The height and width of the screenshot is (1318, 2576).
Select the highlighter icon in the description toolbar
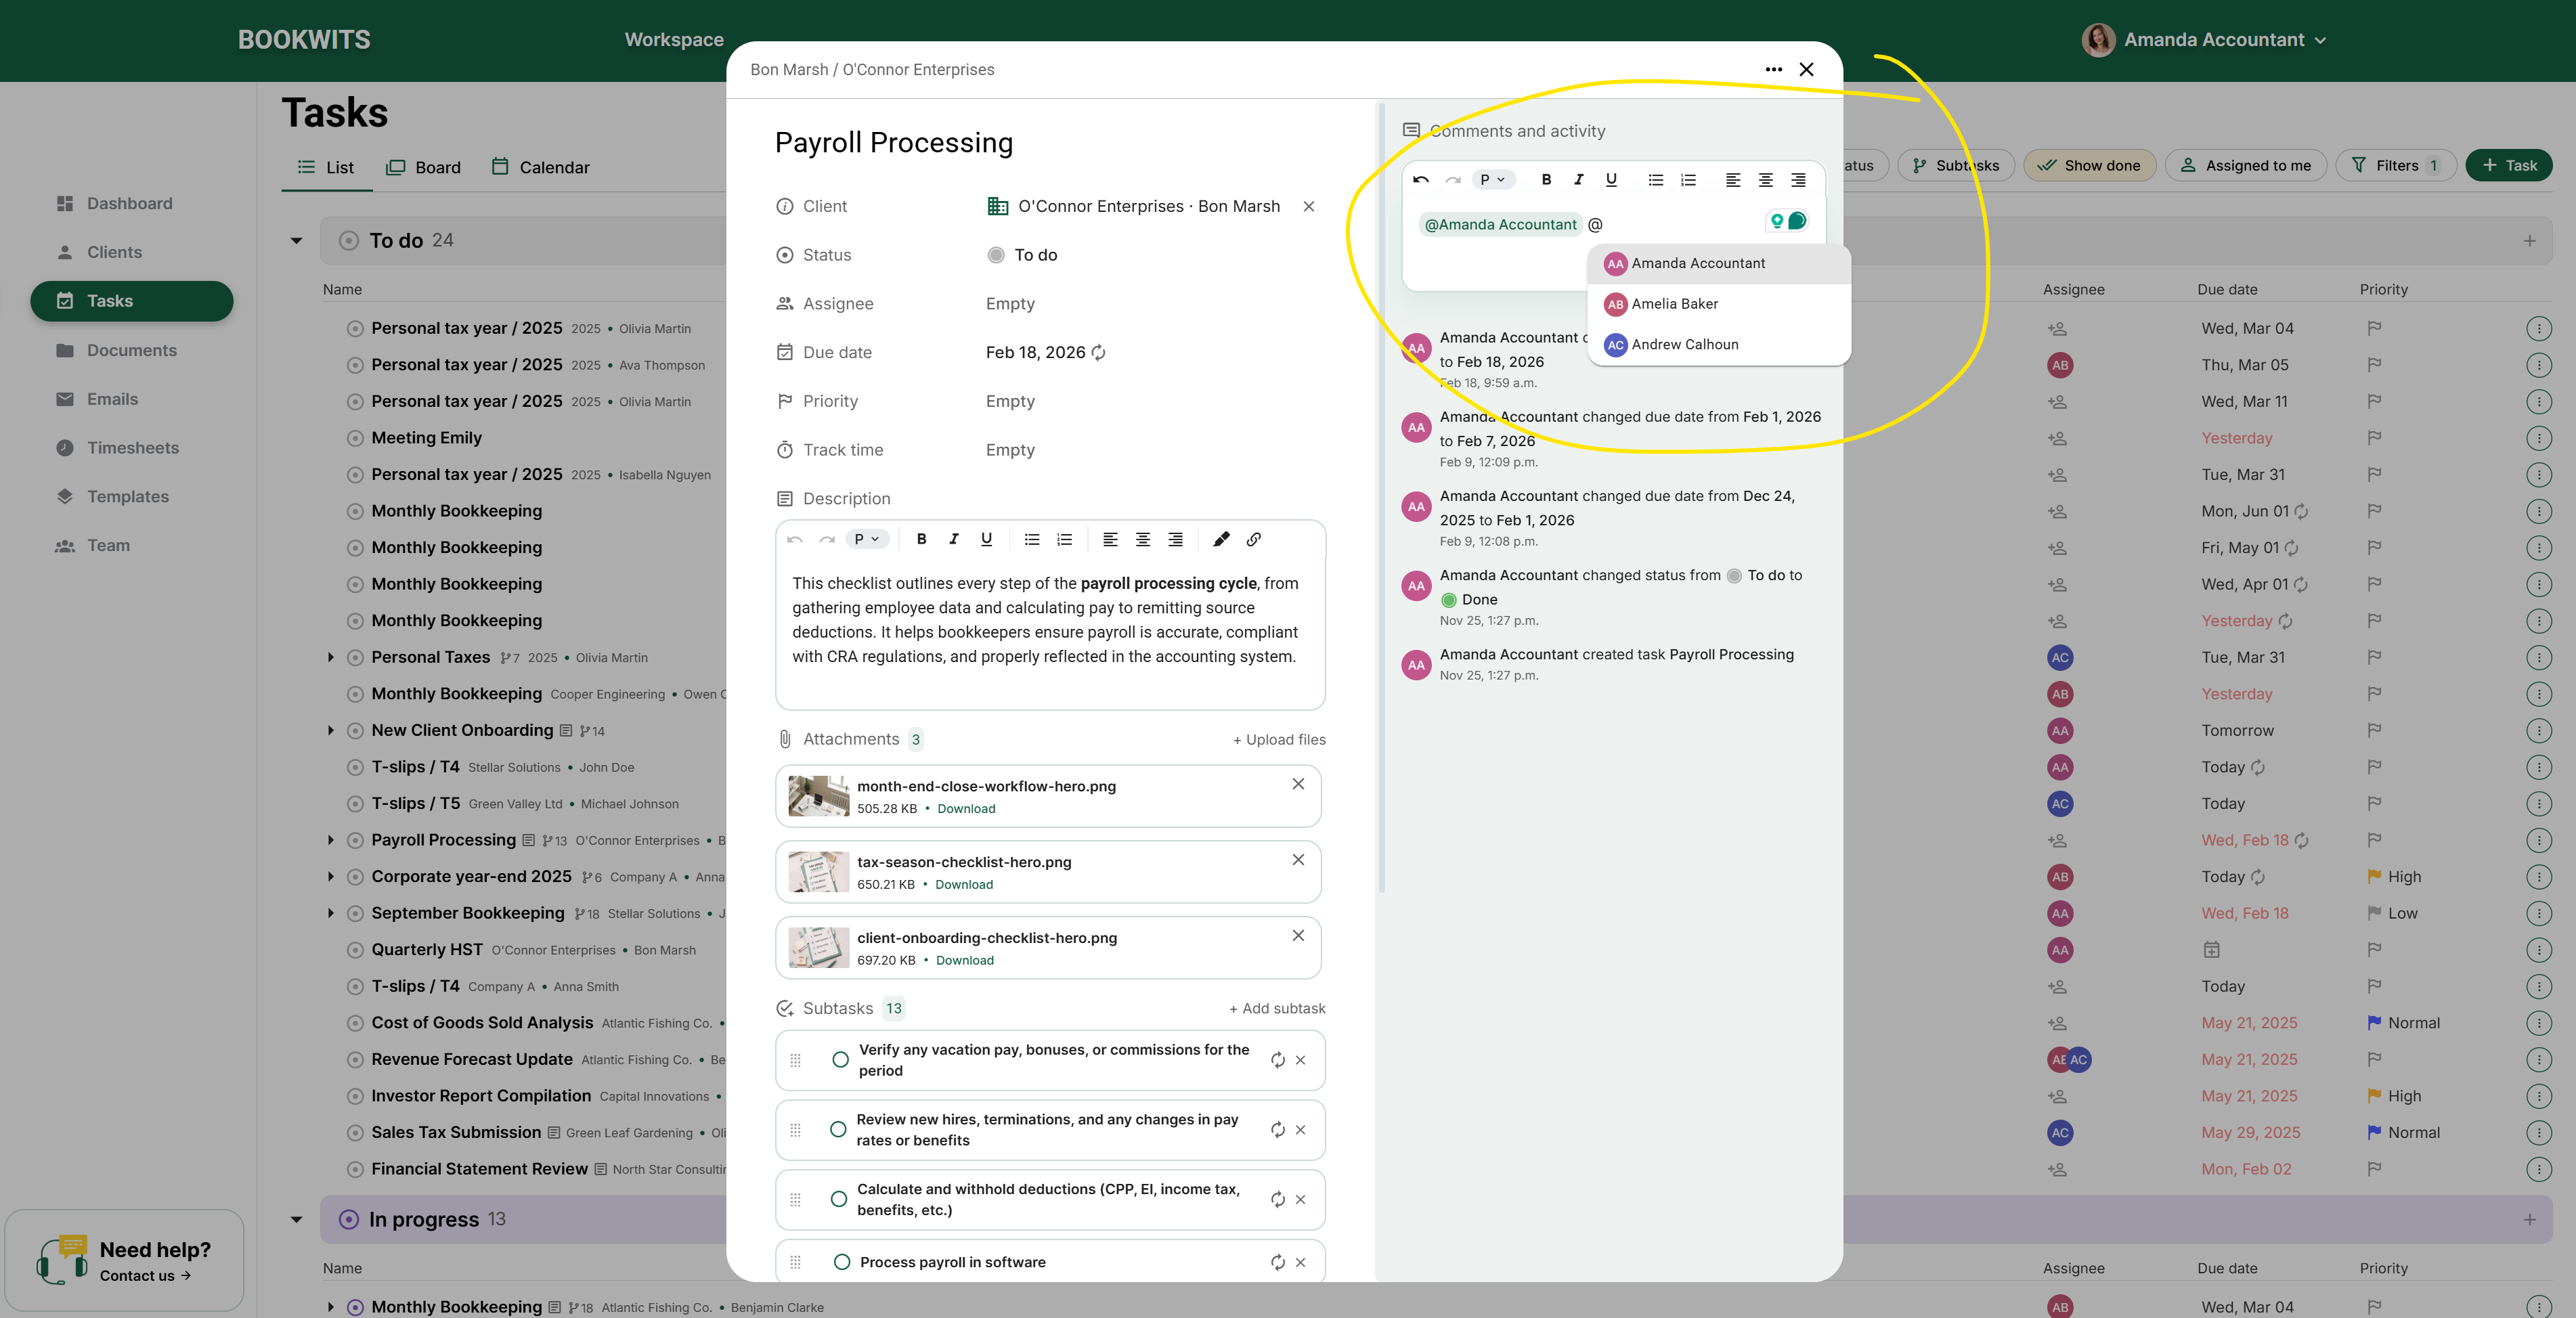coord(1221,539)
